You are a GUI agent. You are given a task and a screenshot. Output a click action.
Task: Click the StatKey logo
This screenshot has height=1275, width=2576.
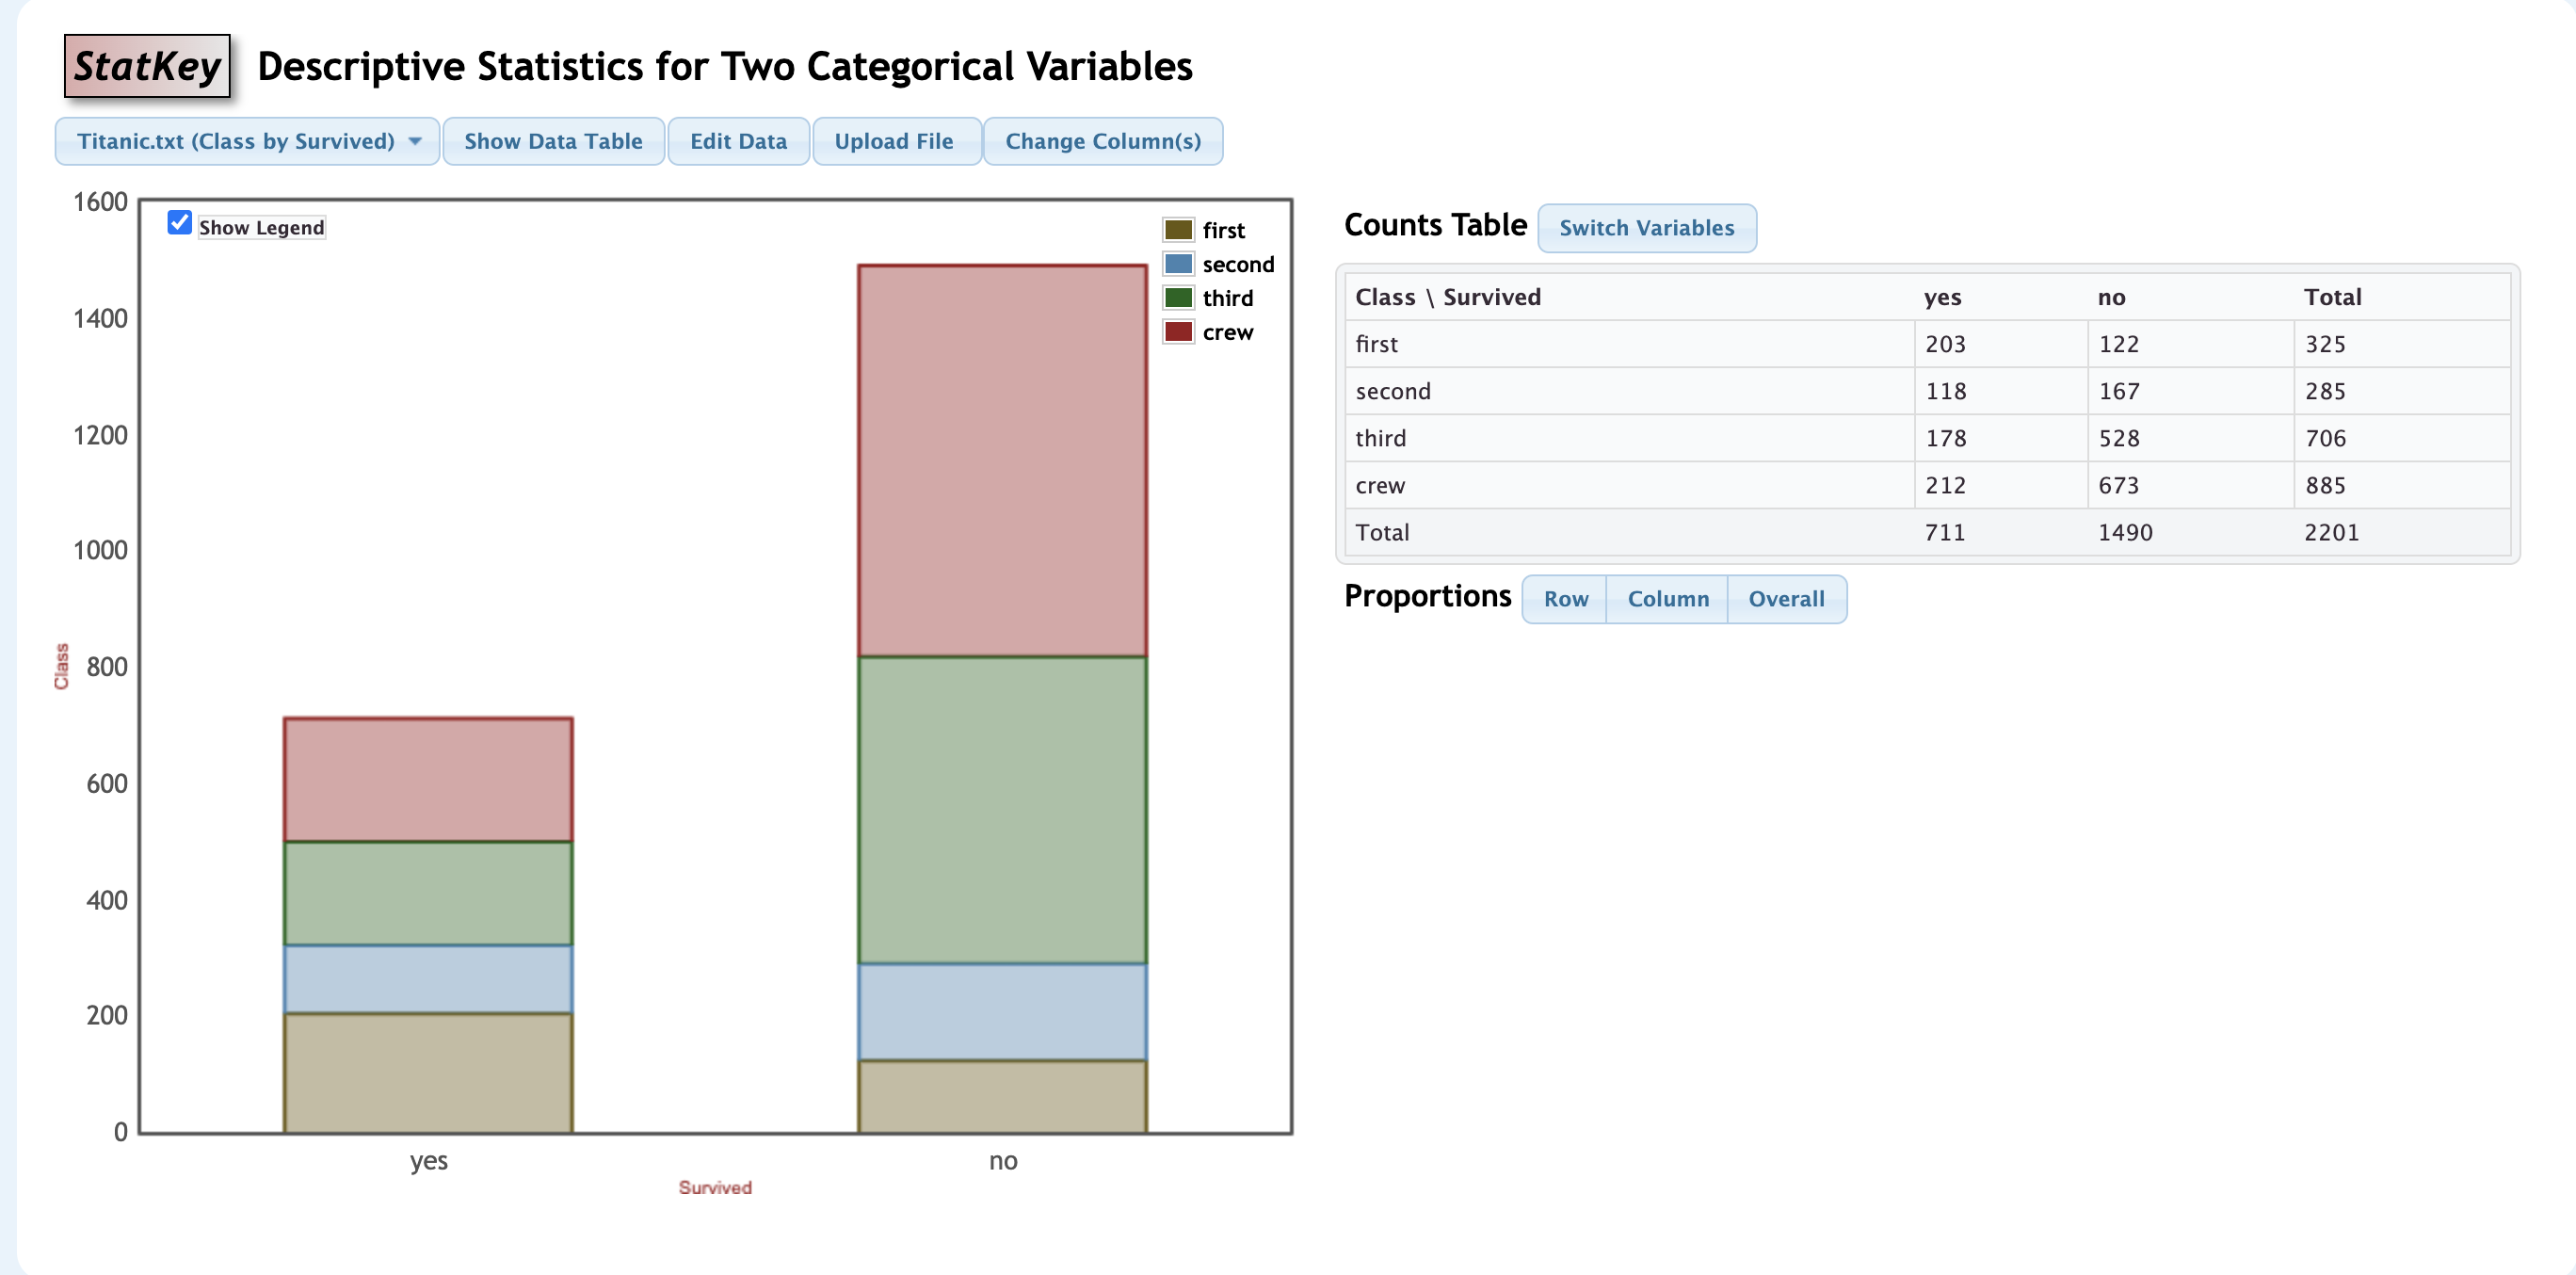tap(147, 66)
